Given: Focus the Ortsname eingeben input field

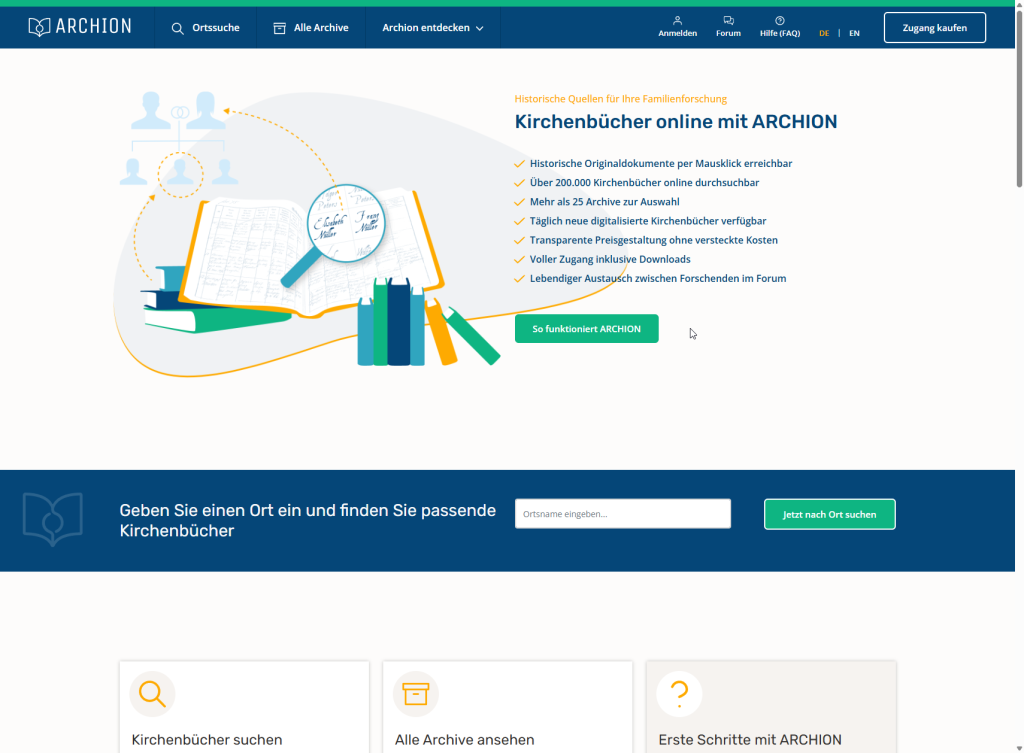Looking at the screenshot, I should coord(622,514).
